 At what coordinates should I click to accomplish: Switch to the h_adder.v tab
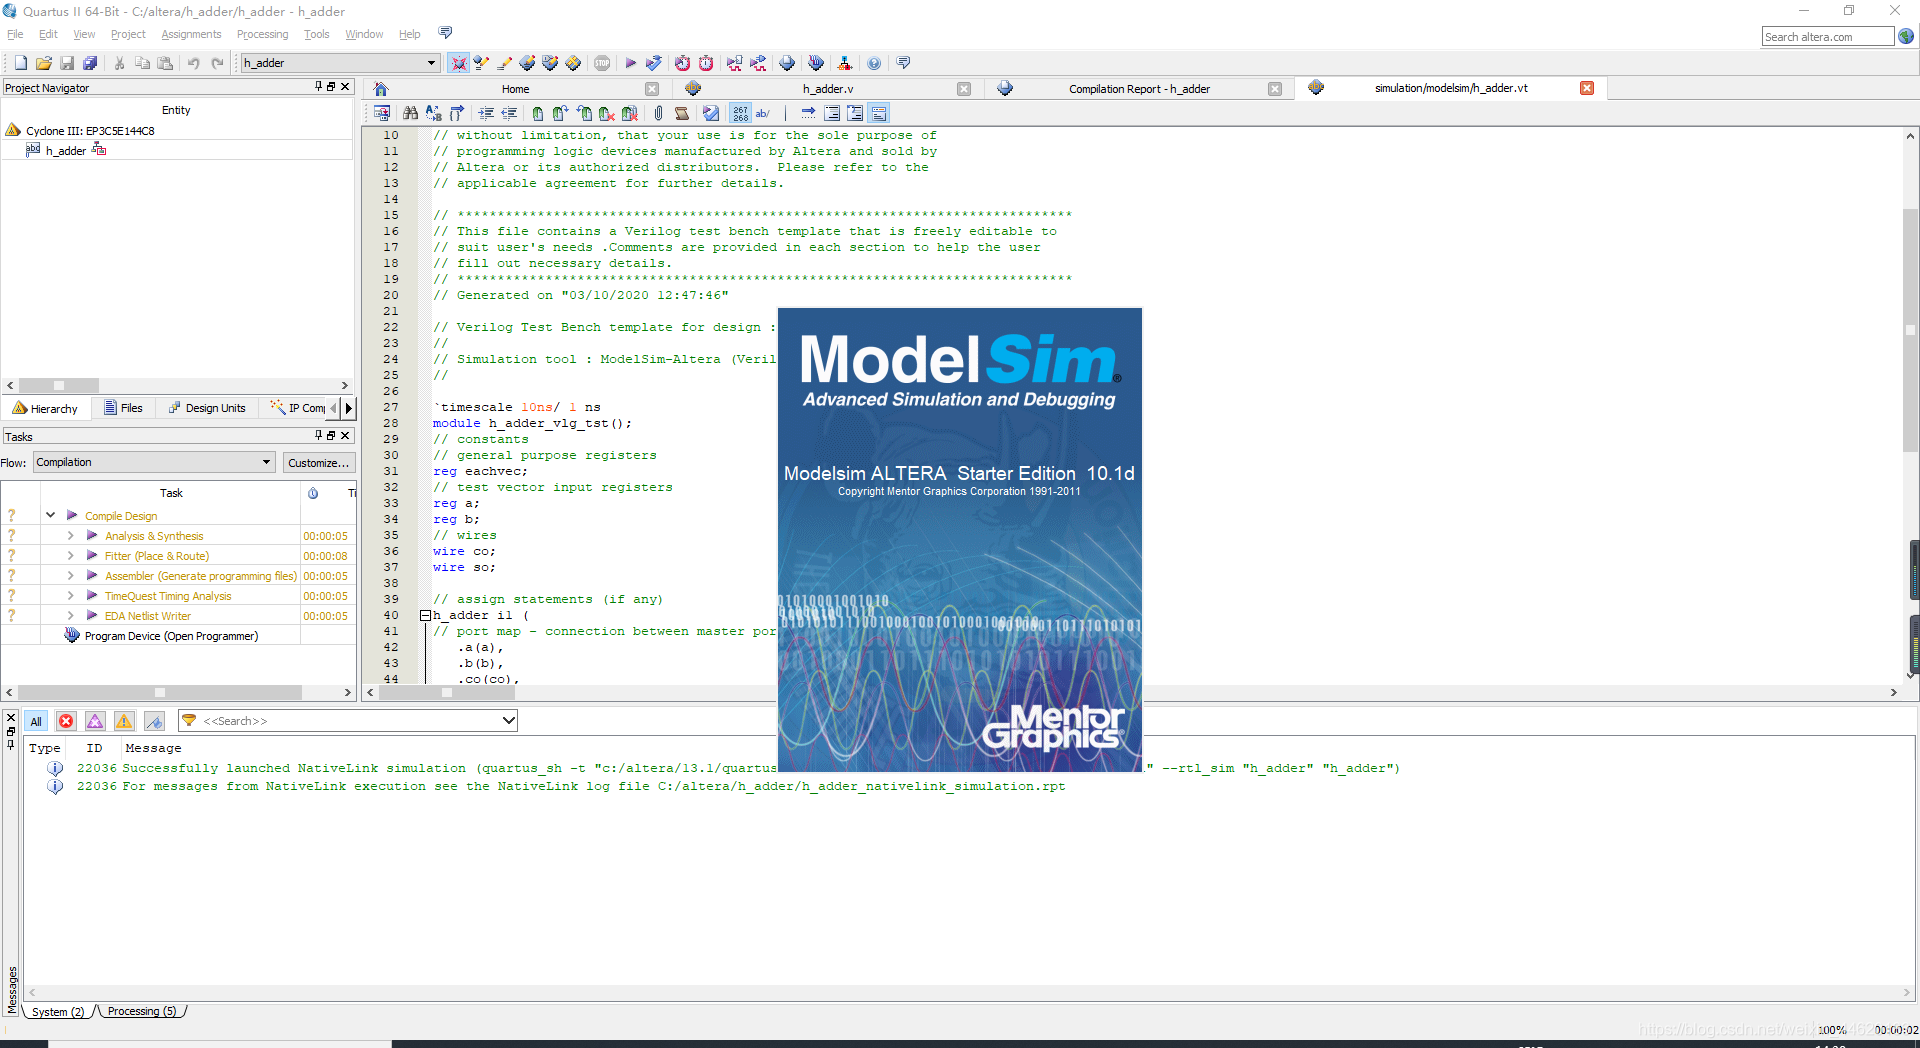coord(828,89)
